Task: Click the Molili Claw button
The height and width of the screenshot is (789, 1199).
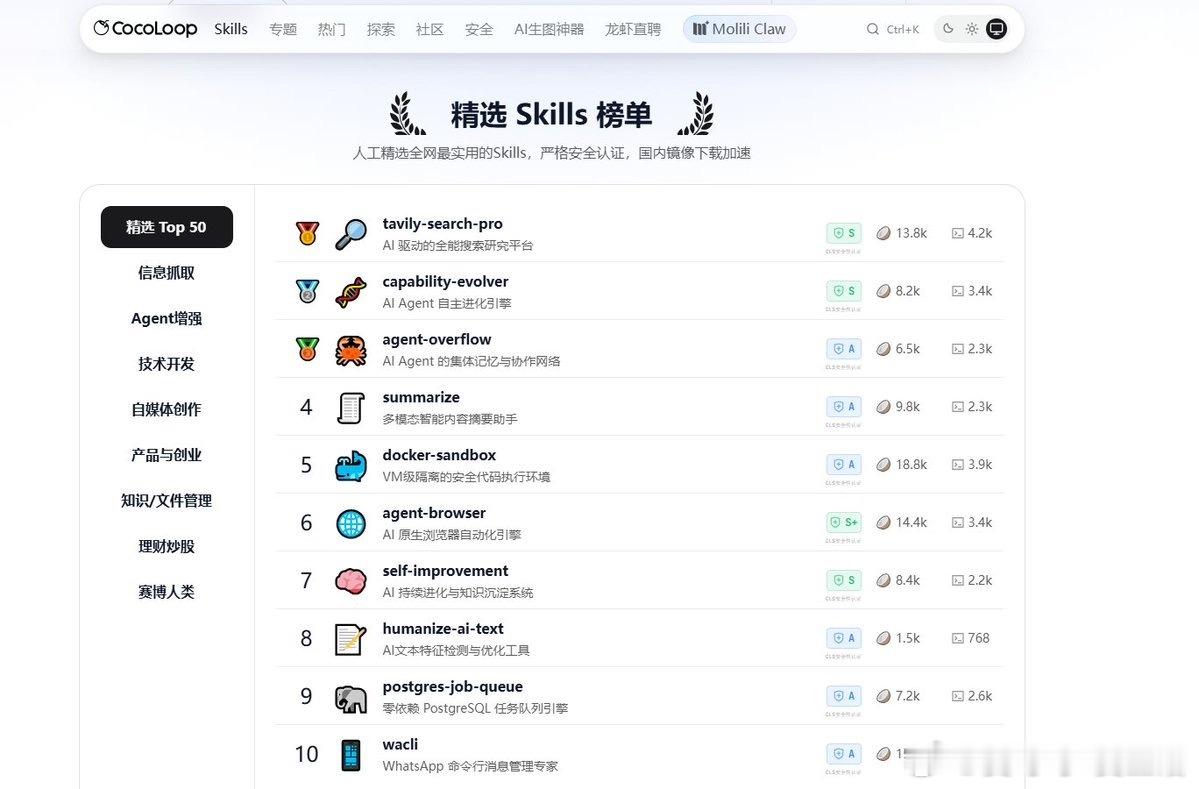Action: pos(739,29)
